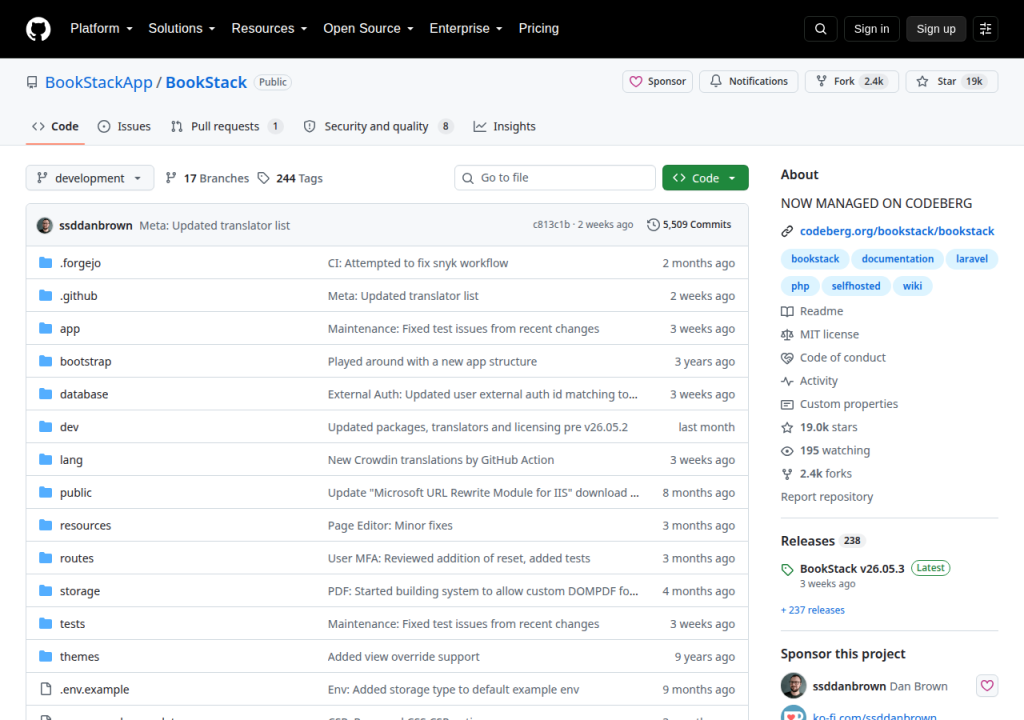Click the note icon beside Custom properties

[x=787, y=404]
